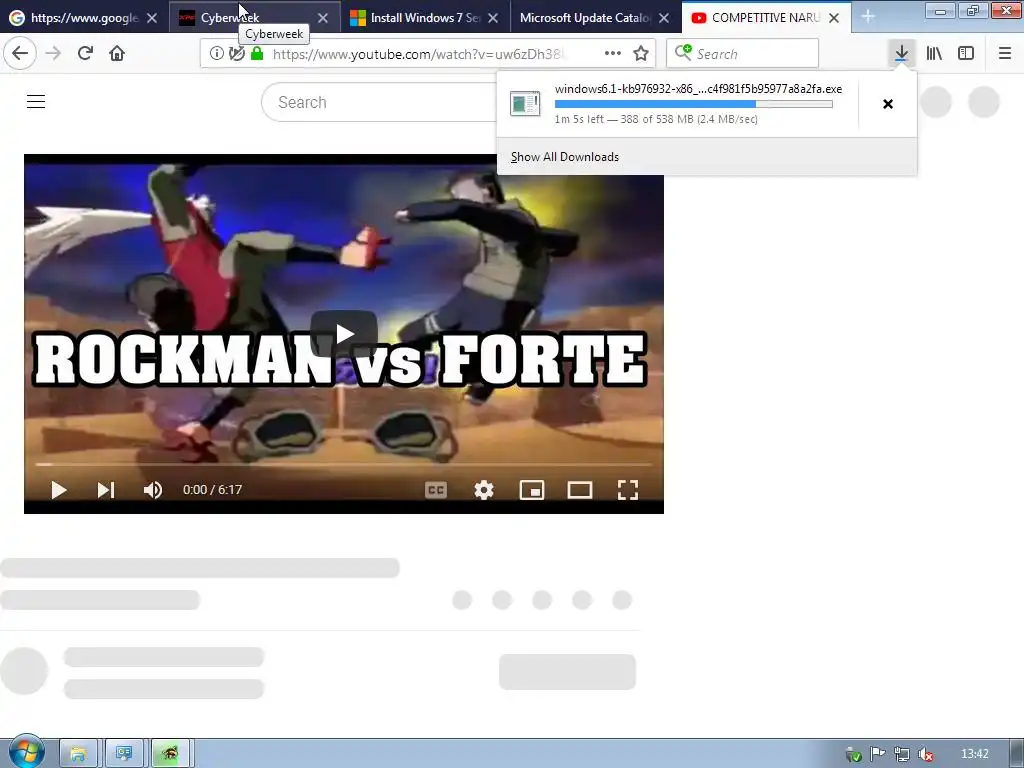Image resolution: width=1024 pixels, height=768 pixels.
Task: Open the Downloads toolbar button
Action: point(901,53)
